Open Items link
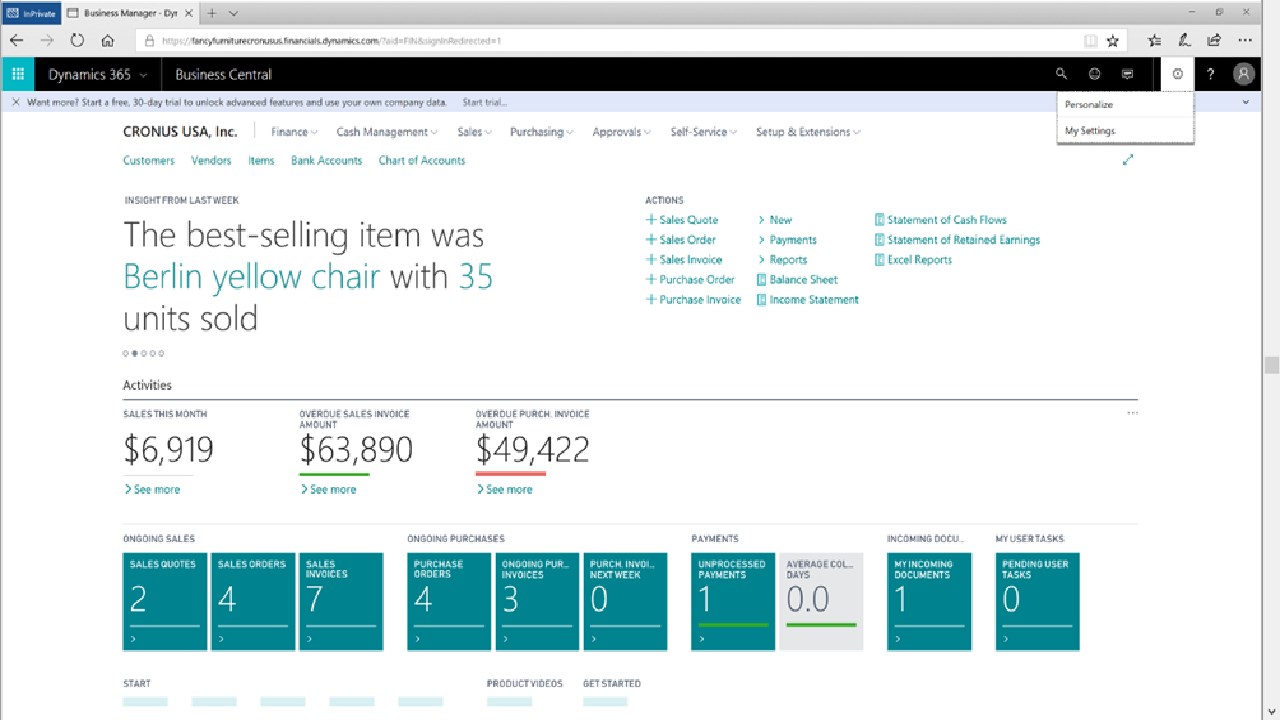The height and width of the screenshot is (720, 1280). [261, 160]
